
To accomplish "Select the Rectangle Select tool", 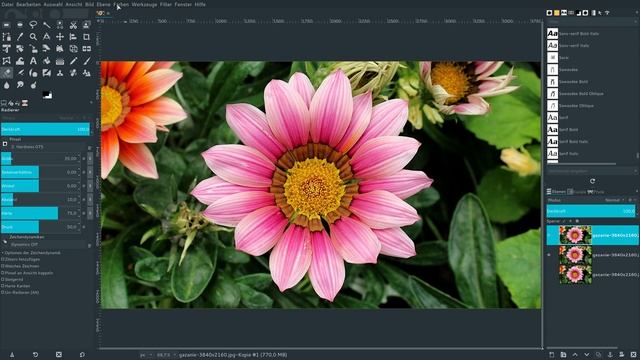I will pyautogui.click(x=7, y=25).
